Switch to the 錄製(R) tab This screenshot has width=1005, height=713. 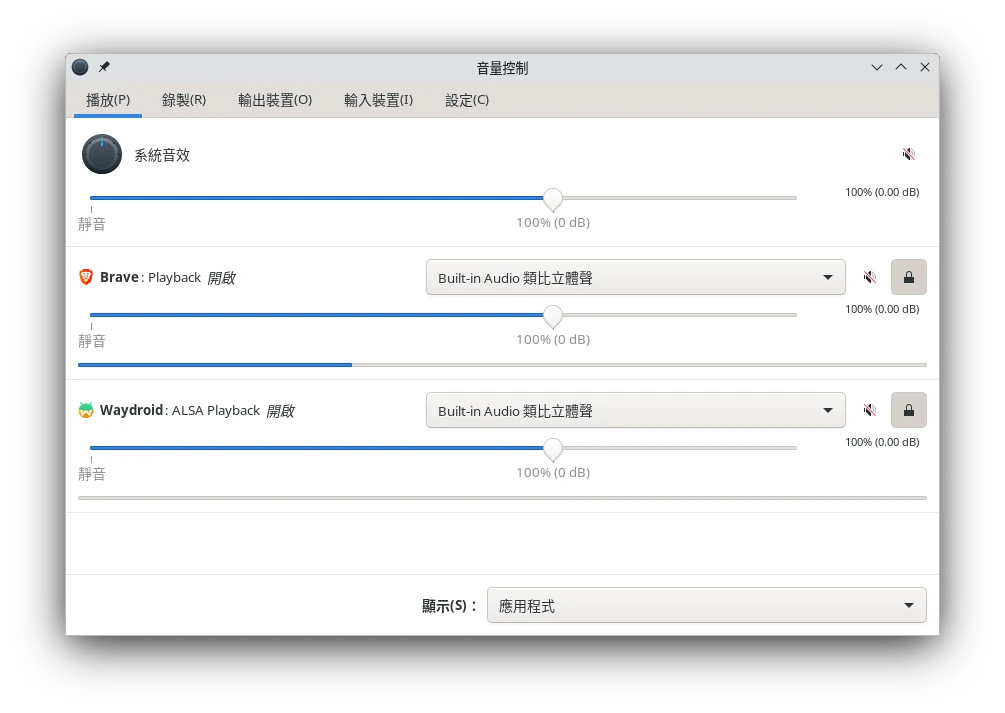click(184, 100)
